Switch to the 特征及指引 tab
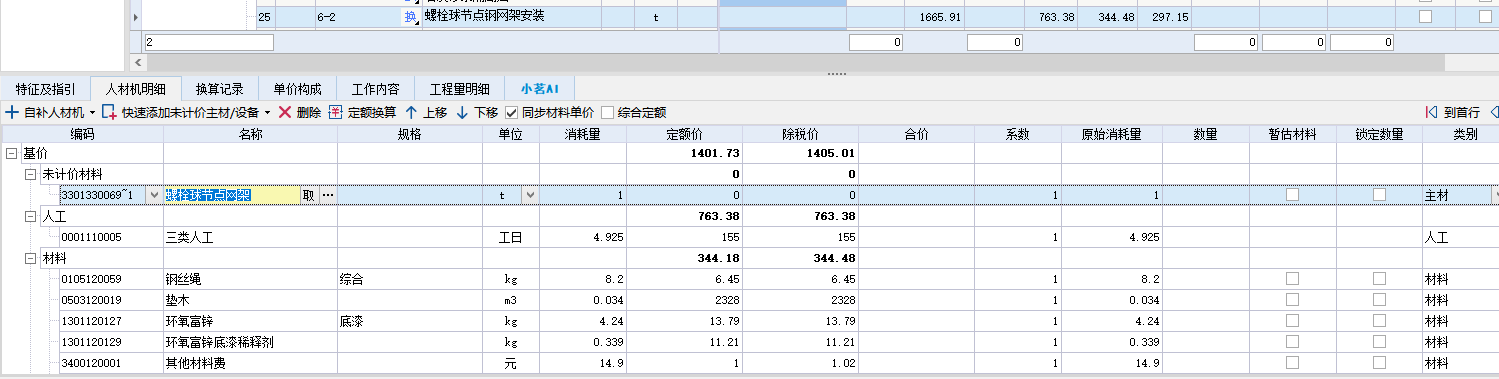The image size is (1499, 379). tap(45, 88)
